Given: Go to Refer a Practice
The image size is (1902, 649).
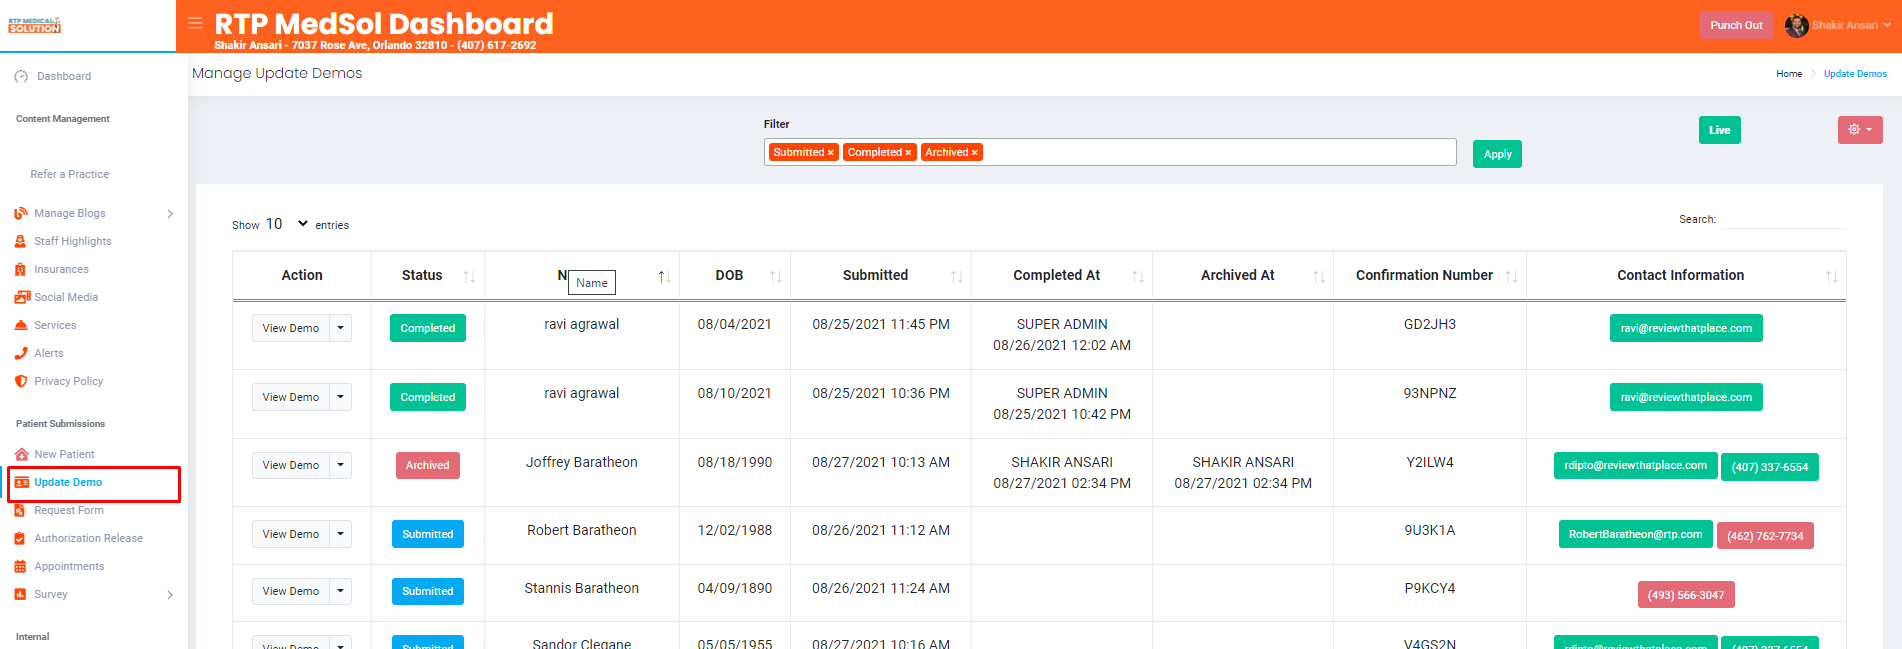Looking at the screenshot, I should click(70, 174).
